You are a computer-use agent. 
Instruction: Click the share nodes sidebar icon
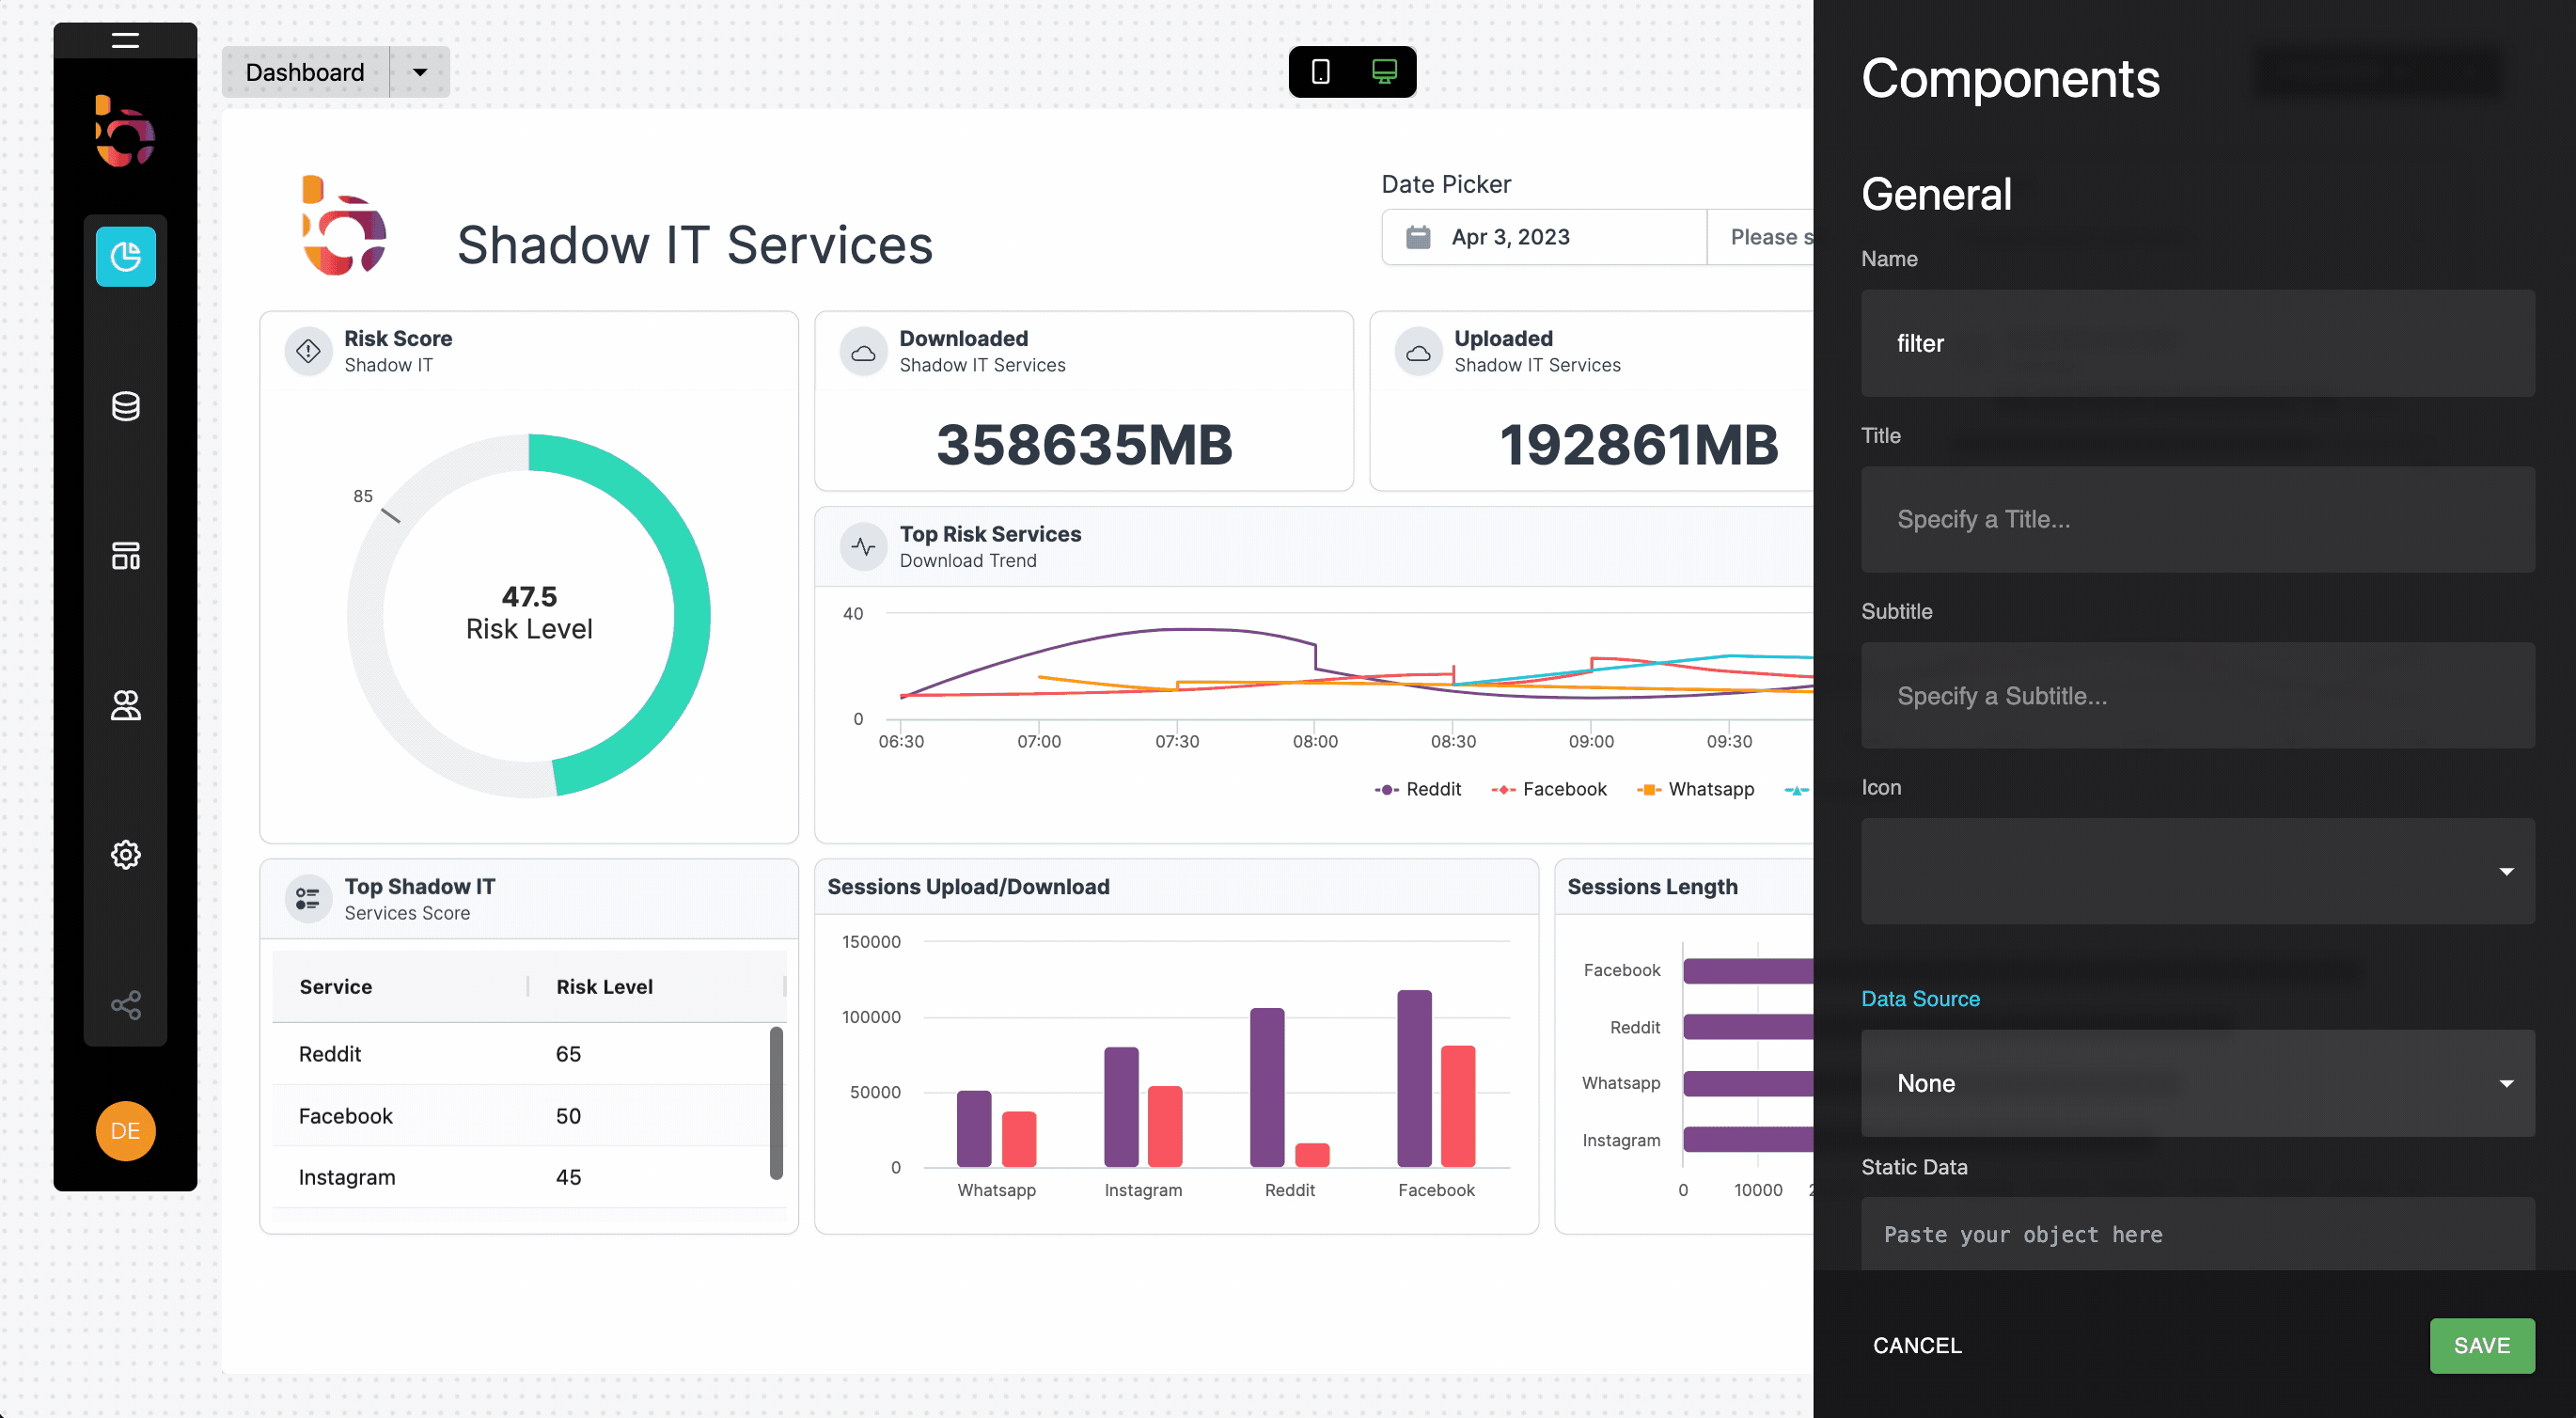coord(125,1004)
